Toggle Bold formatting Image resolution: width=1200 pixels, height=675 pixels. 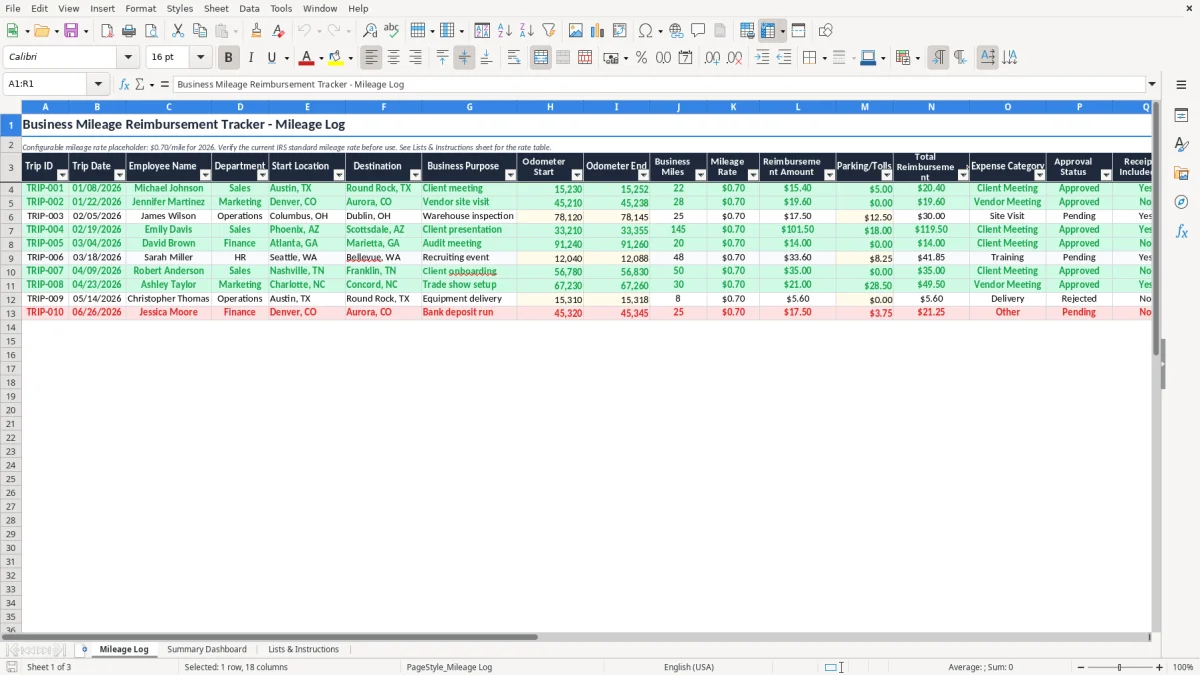click(229, 58)
